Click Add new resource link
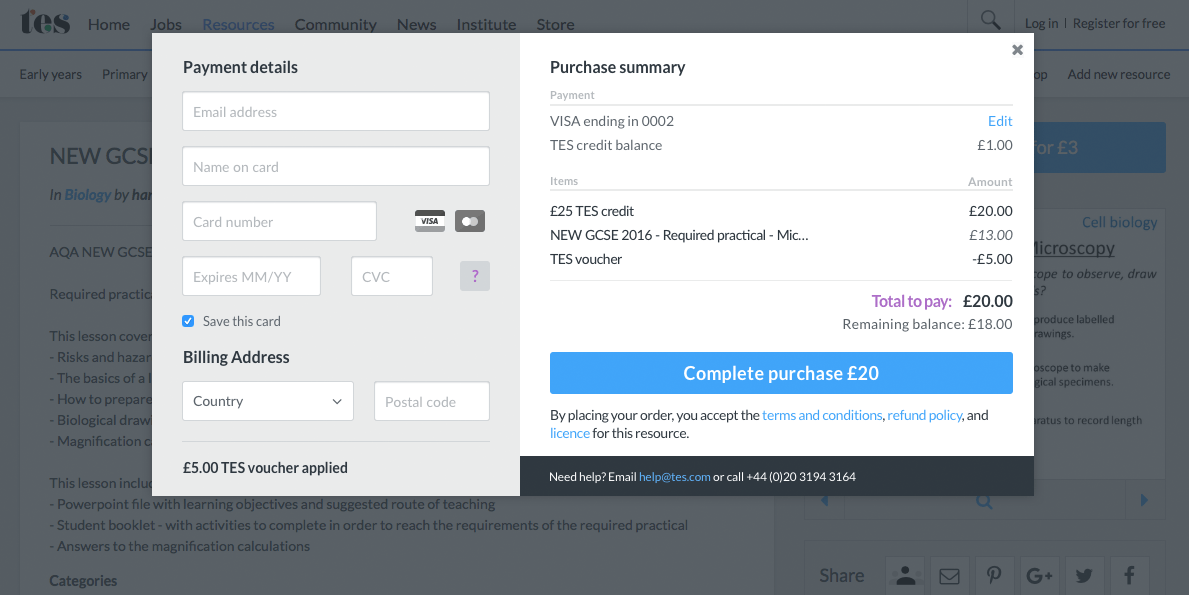 pos(1118,74)
